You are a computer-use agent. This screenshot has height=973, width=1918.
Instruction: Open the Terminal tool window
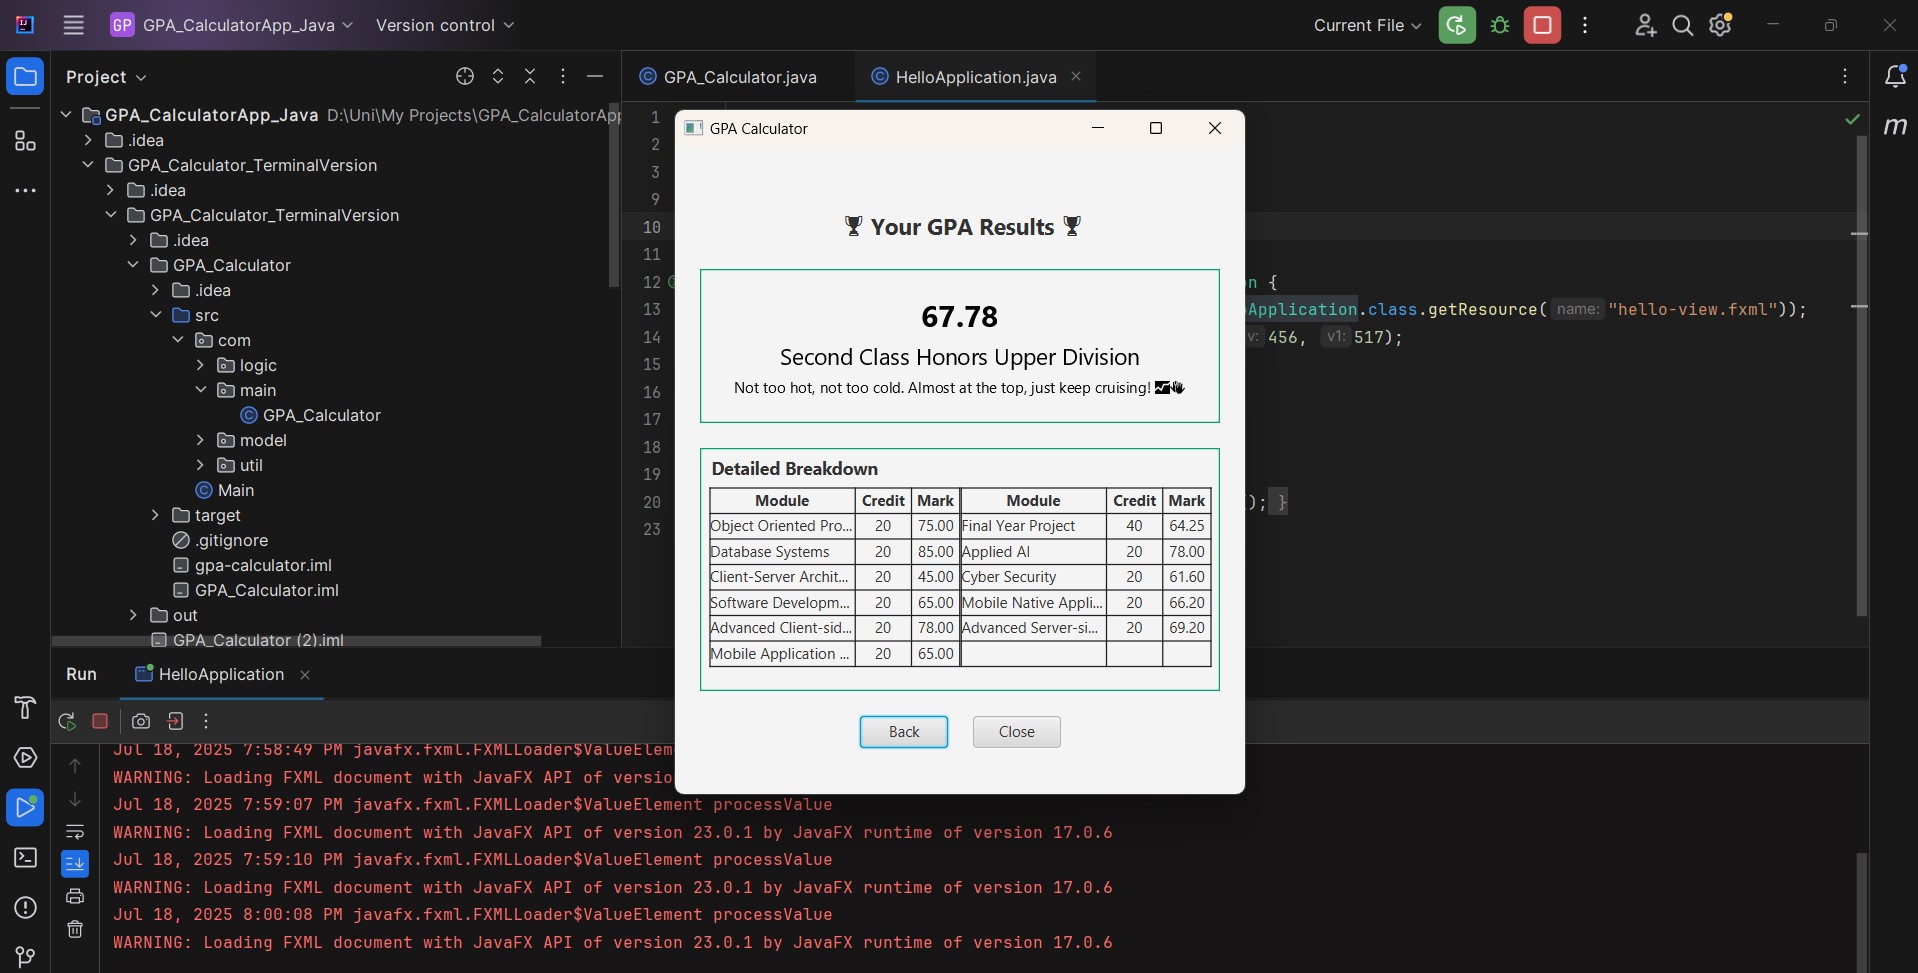[x=25, y=858]
